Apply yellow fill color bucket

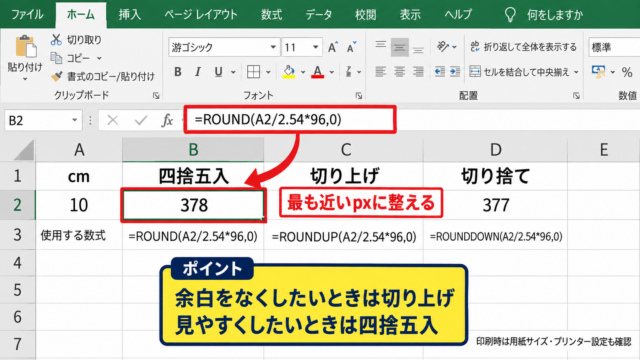(x=289, y=72)
